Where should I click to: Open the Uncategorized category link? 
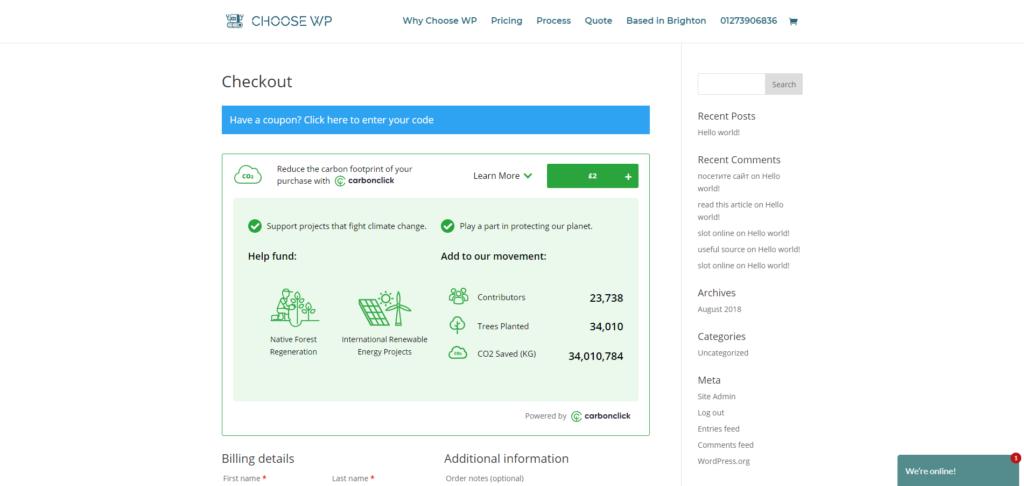click(723, 353)
